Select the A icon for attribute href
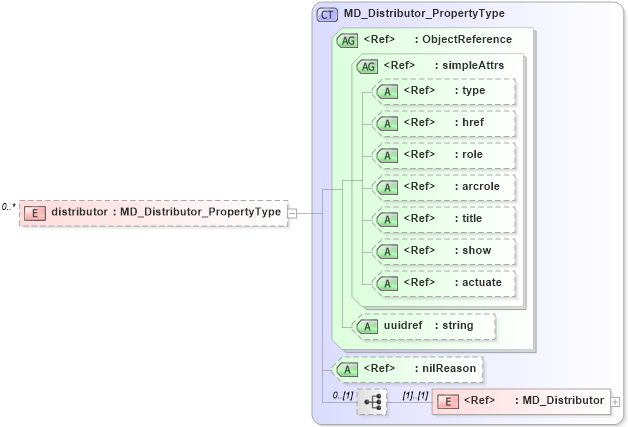The height and width of the screenshot is (427, 628). tap(387, 124)
